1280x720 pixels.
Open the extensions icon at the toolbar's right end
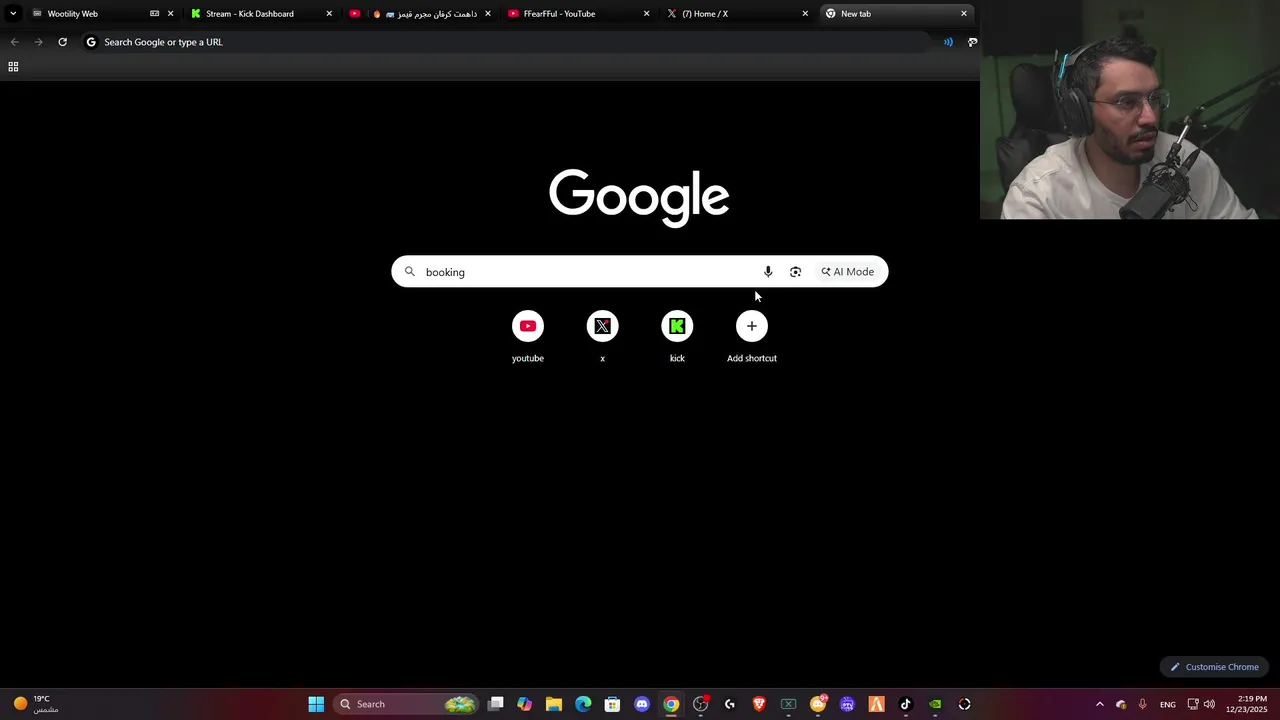tap(972, 42)
